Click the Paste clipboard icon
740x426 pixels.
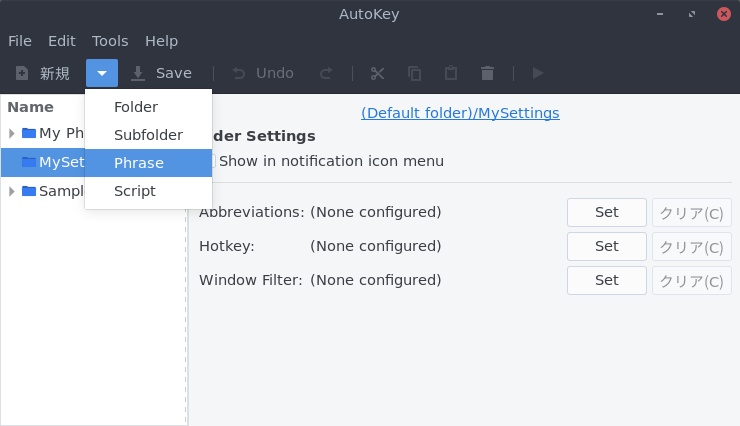pyautogui.click(x=451, y=73)
